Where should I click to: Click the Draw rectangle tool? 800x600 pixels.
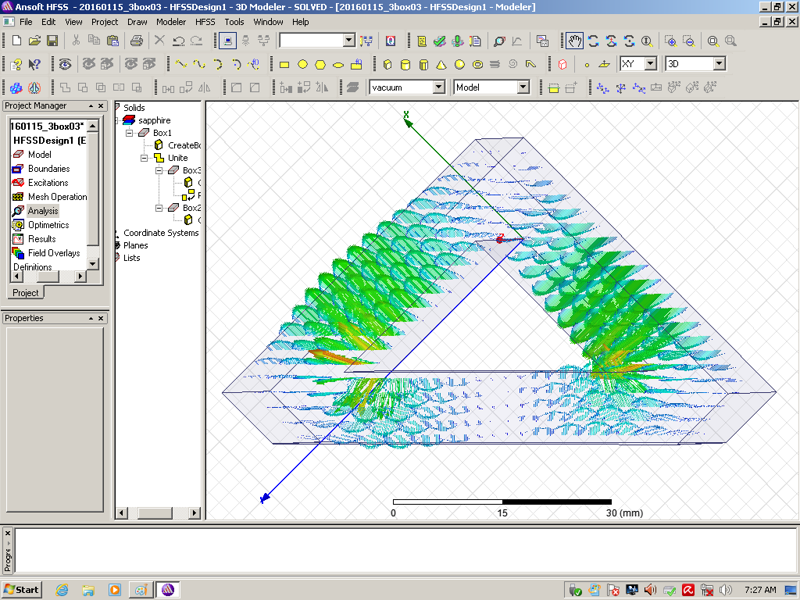284,64
